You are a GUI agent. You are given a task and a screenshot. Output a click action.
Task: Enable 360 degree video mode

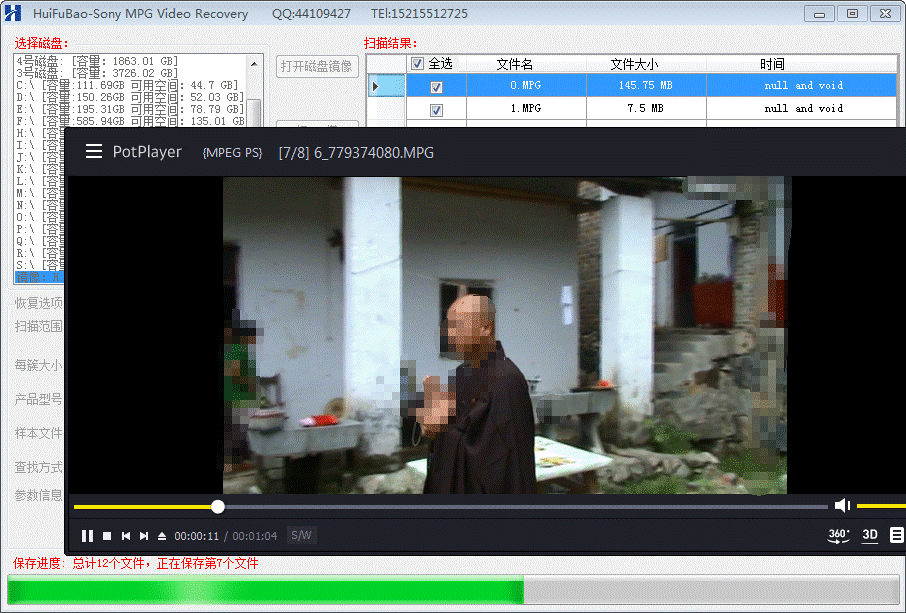[x=839, y=535]
